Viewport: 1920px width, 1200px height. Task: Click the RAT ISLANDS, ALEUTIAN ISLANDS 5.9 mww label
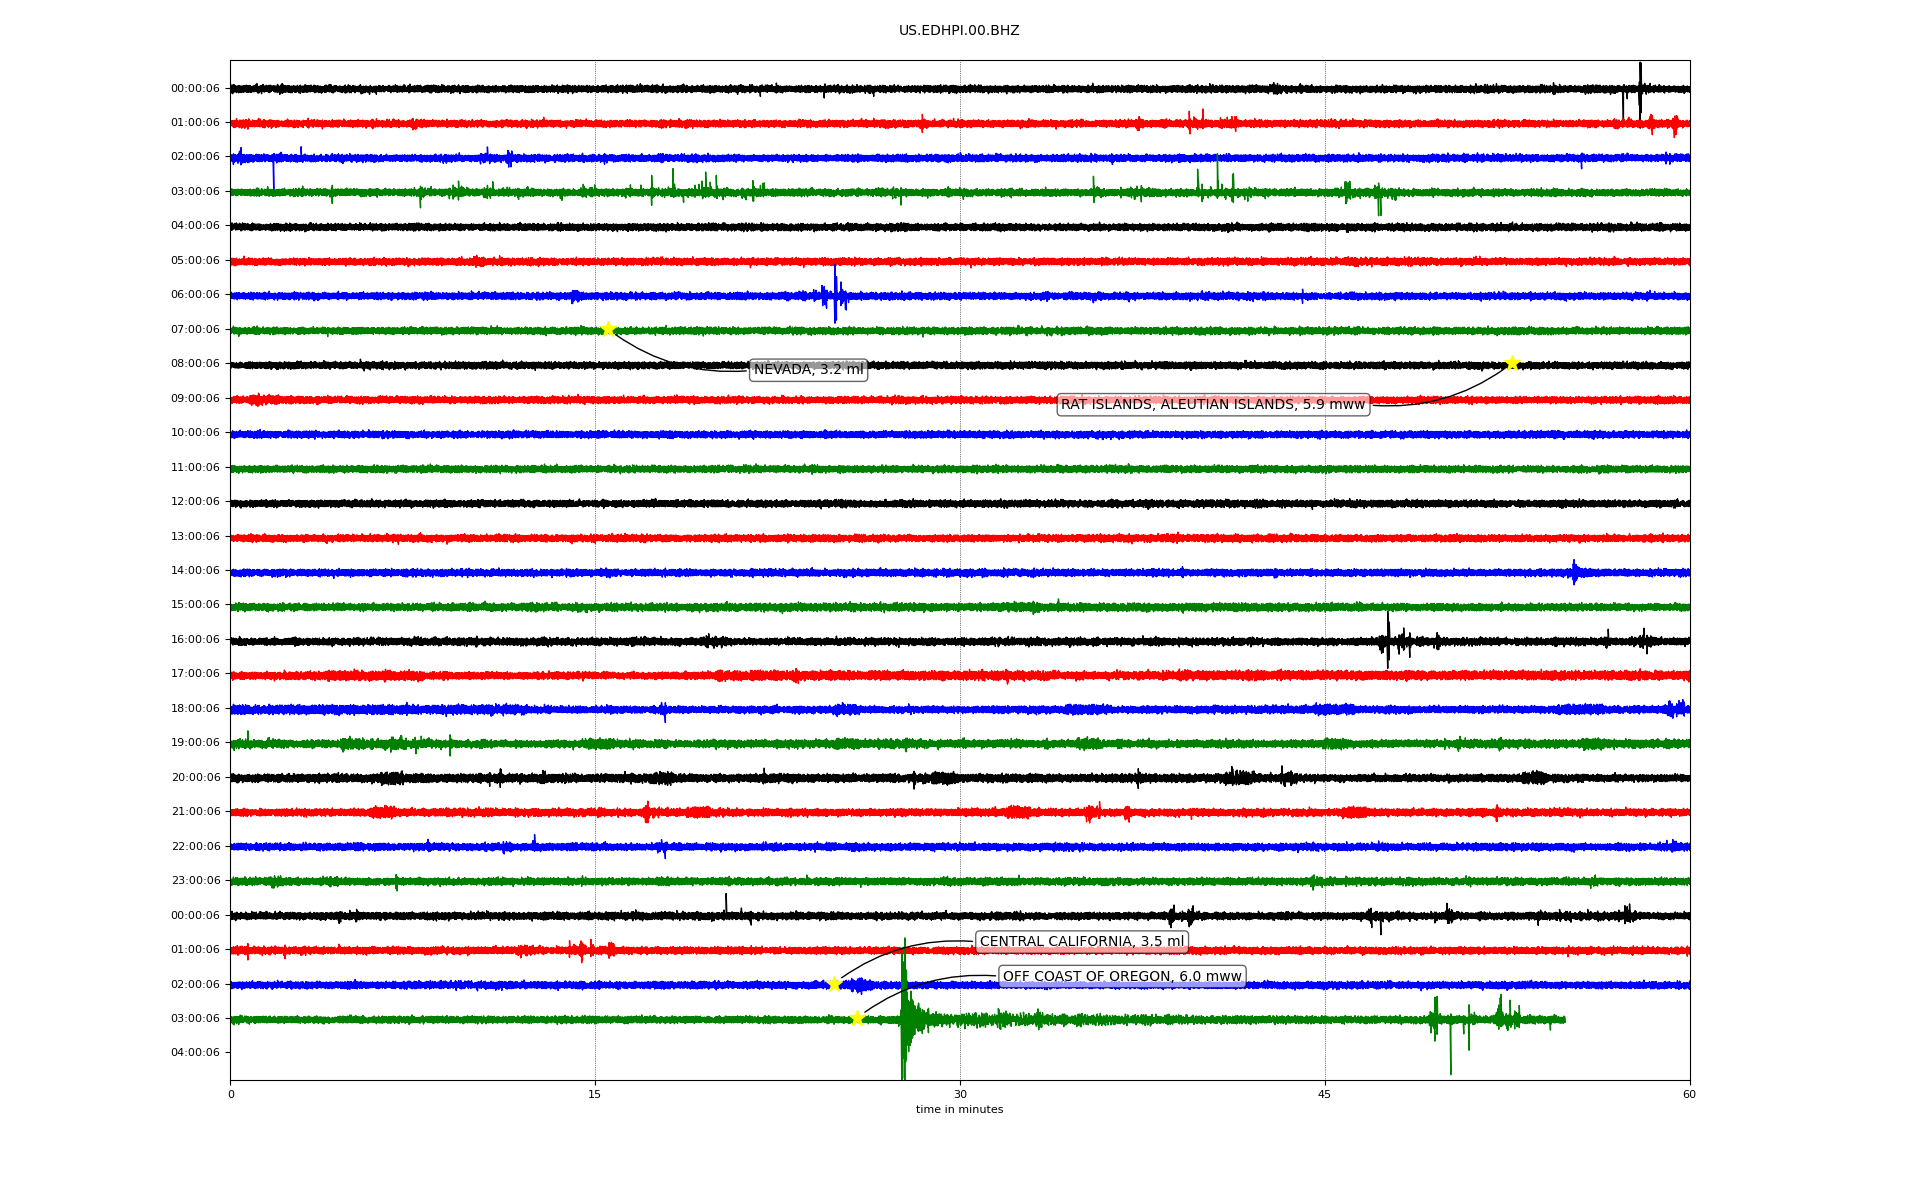click(1212, 404)
